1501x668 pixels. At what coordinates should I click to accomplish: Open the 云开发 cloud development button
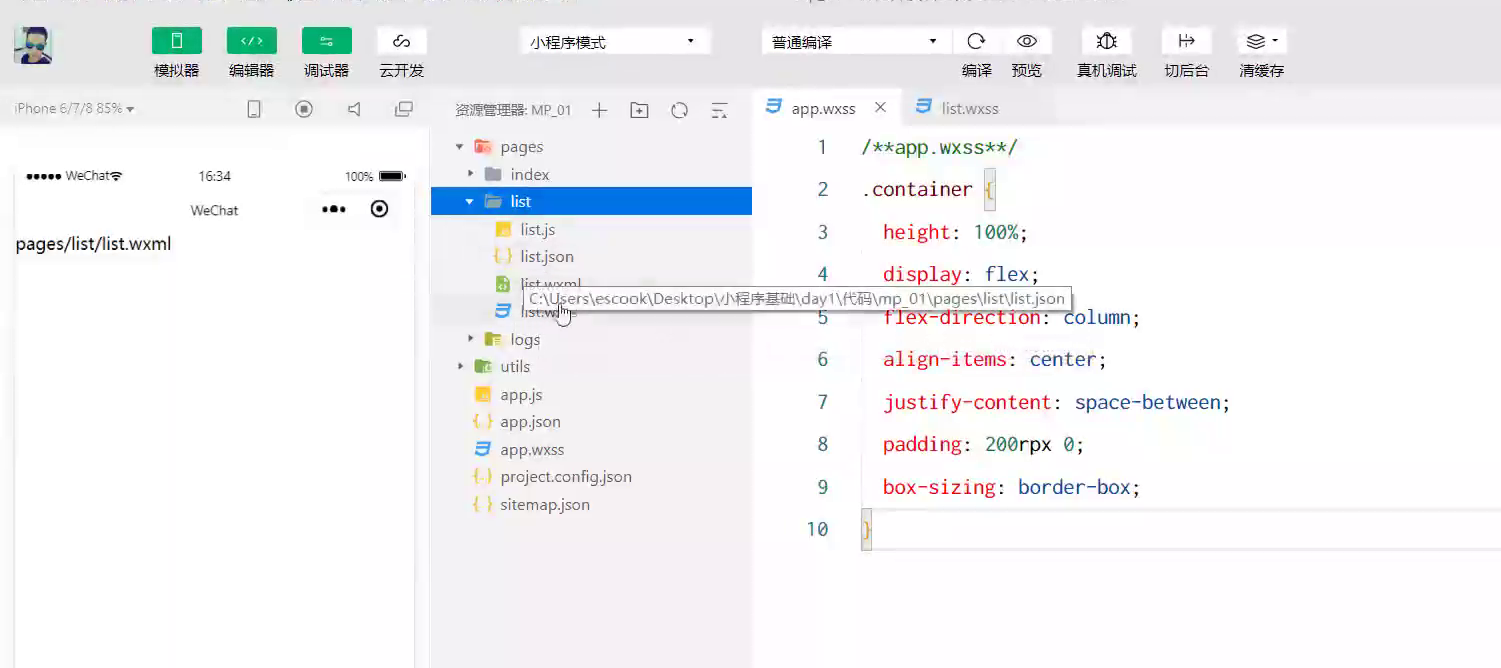click(402, 41)
